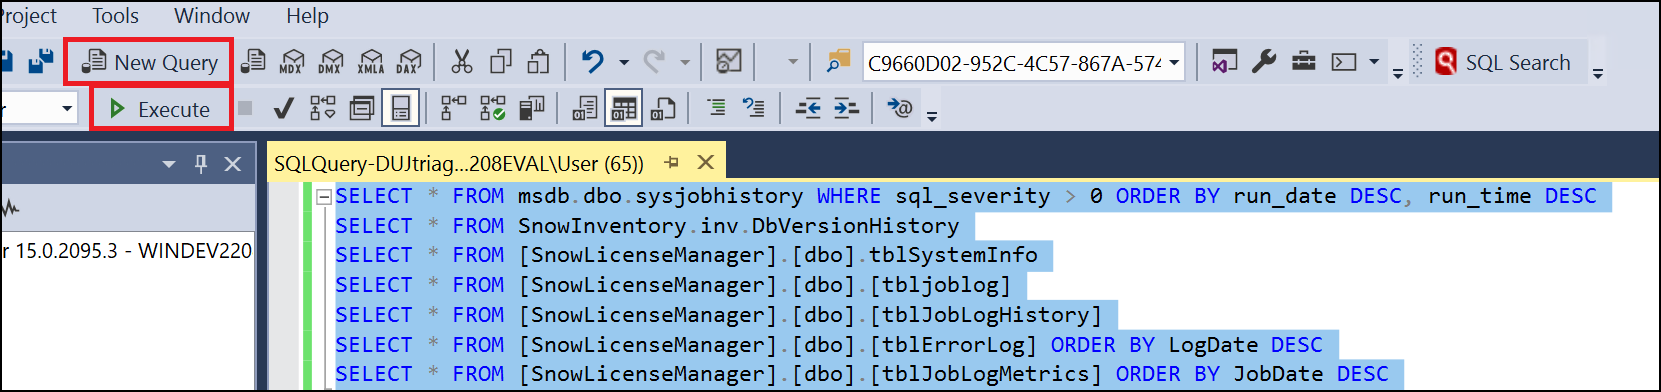Open Object Explorer window position dropdown
1661x392 pixels.
pyautogui.click(x=169, y=164)
